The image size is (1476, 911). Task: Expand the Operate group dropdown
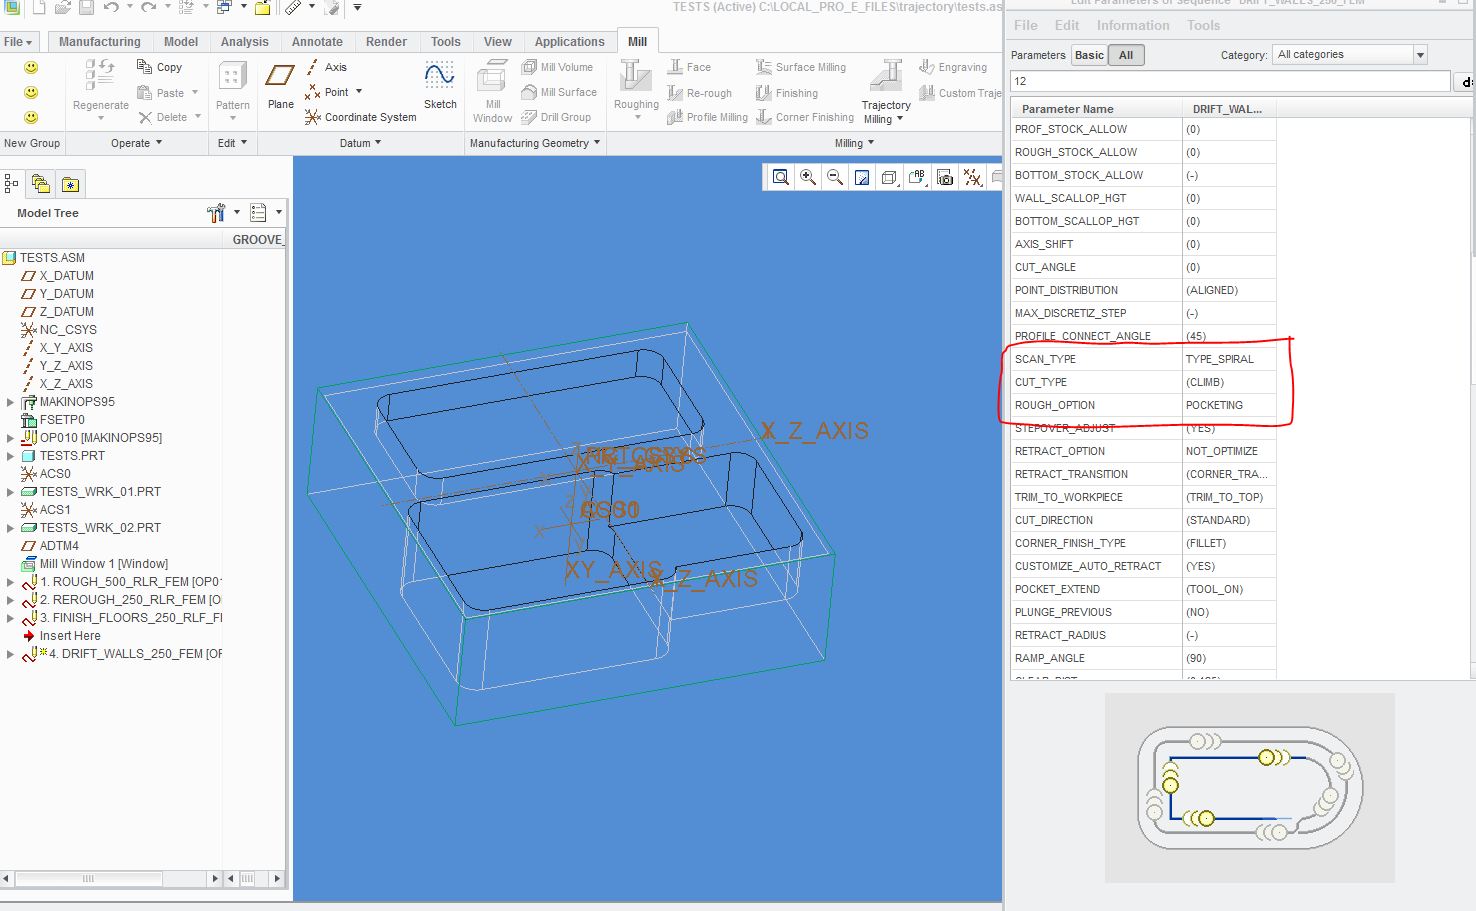click(136, 143)
